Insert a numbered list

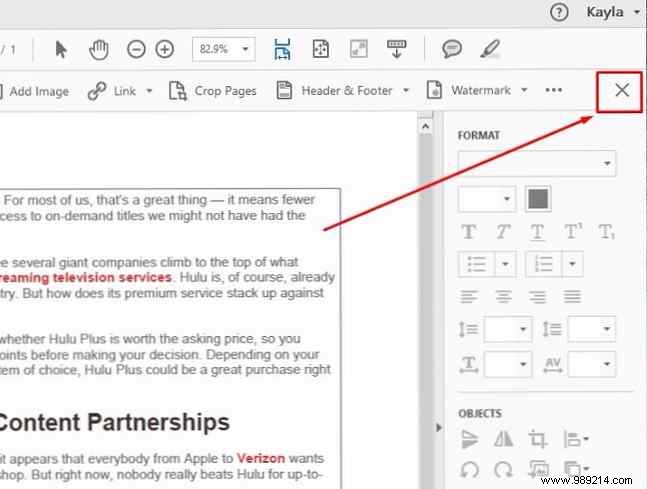[543, 264]
